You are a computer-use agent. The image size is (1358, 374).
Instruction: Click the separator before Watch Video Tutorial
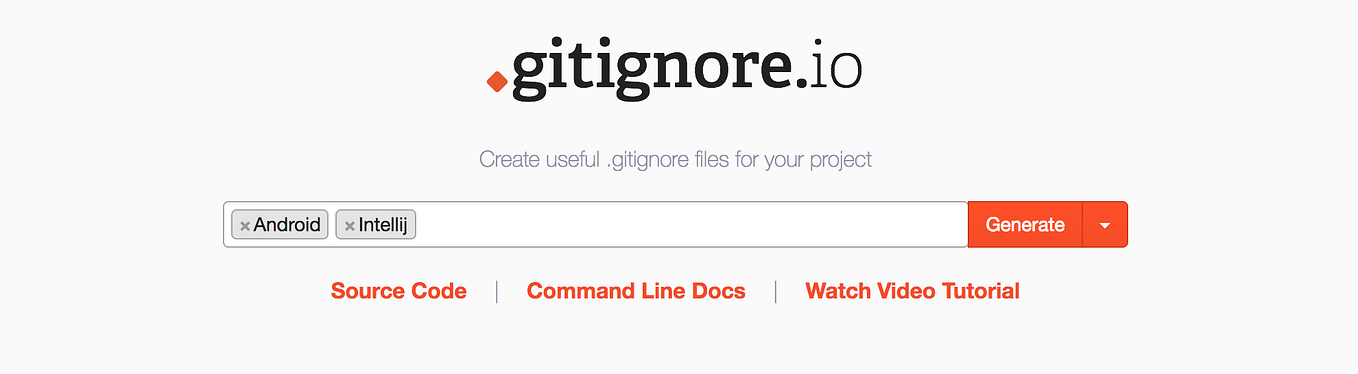[775, 292]
